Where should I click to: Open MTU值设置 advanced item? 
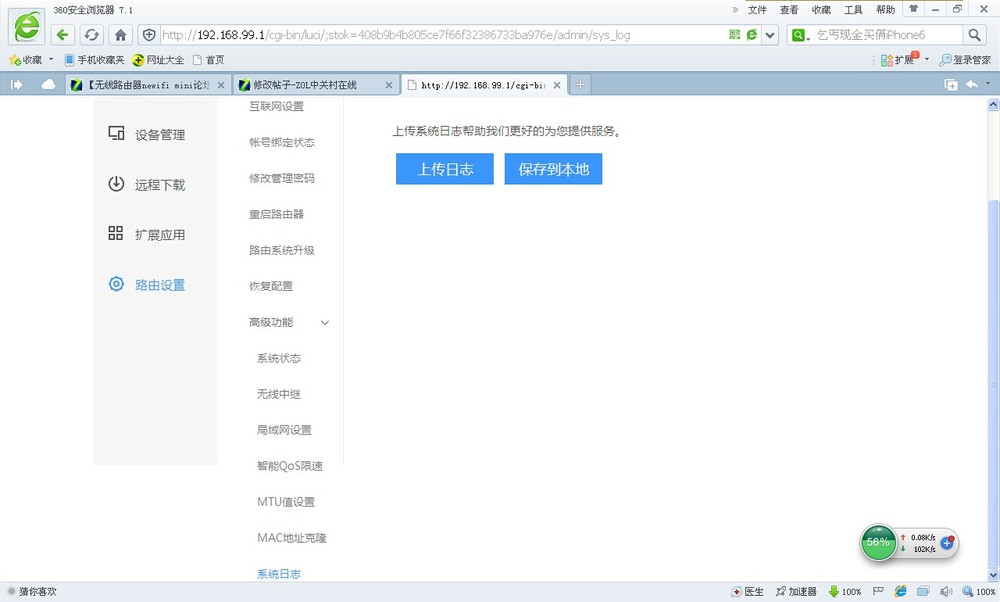[286, 502]
